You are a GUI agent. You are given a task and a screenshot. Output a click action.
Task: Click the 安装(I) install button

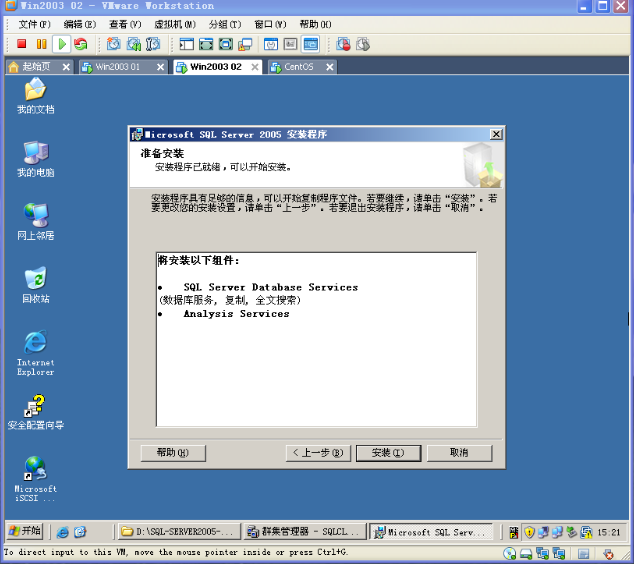pyautogui.click(x=388, y=453)
